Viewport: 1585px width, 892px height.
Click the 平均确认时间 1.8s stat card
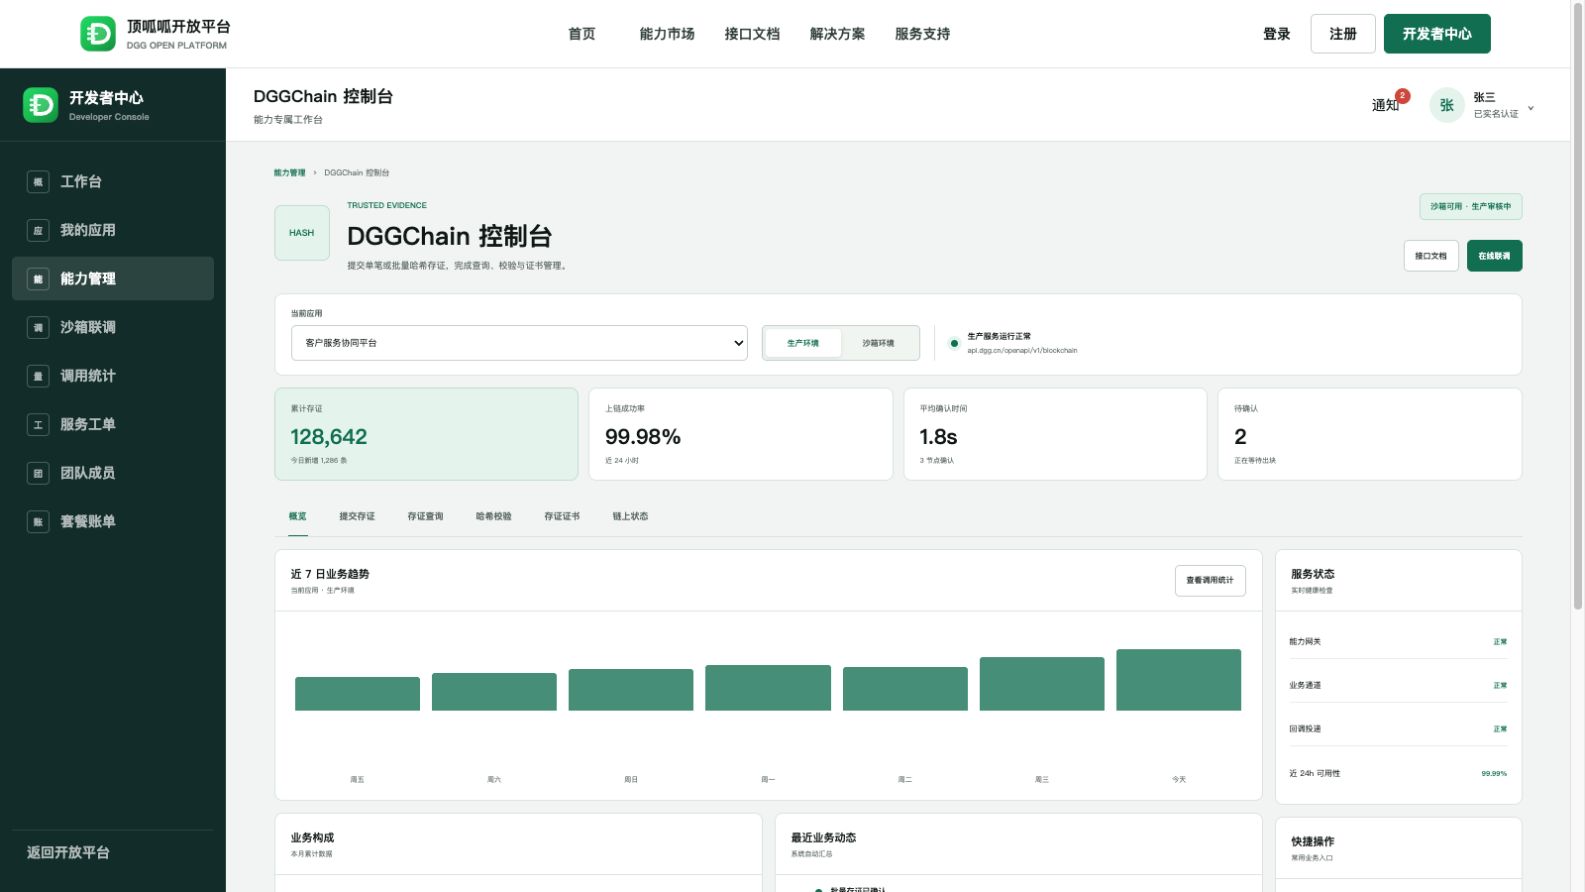[x=1055, y=434]
